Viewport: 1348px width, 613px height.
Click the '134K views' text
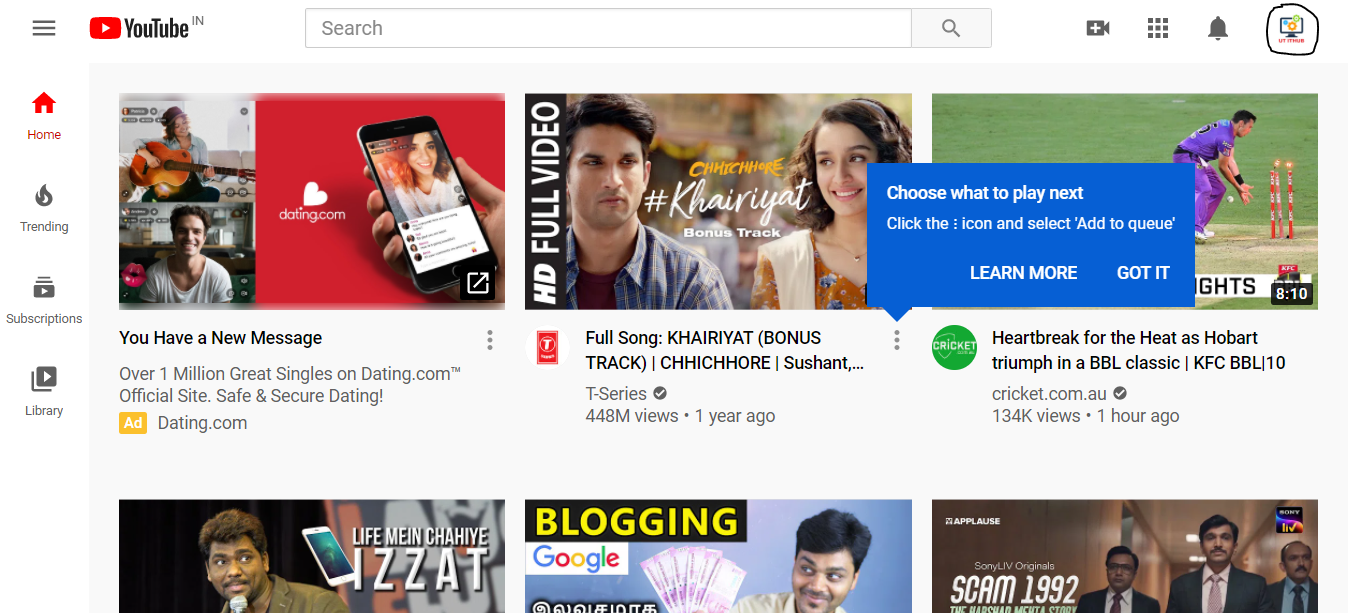pos(1036,416)
